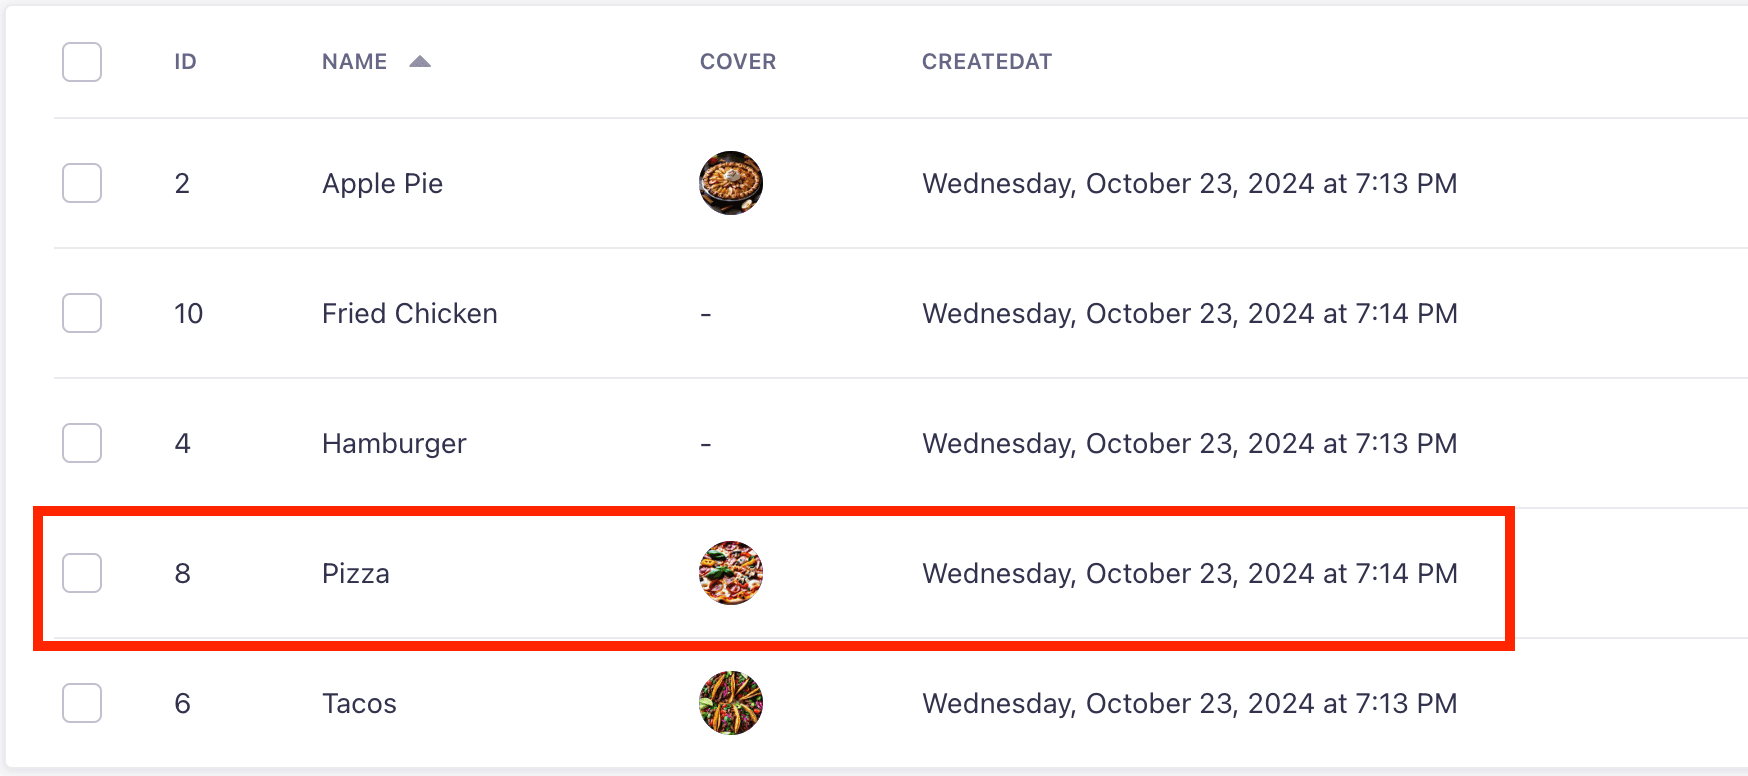The image size is (1748, 776).
Task: Sort by the CREATEDAT column header
Action: (x=987, y=62)
